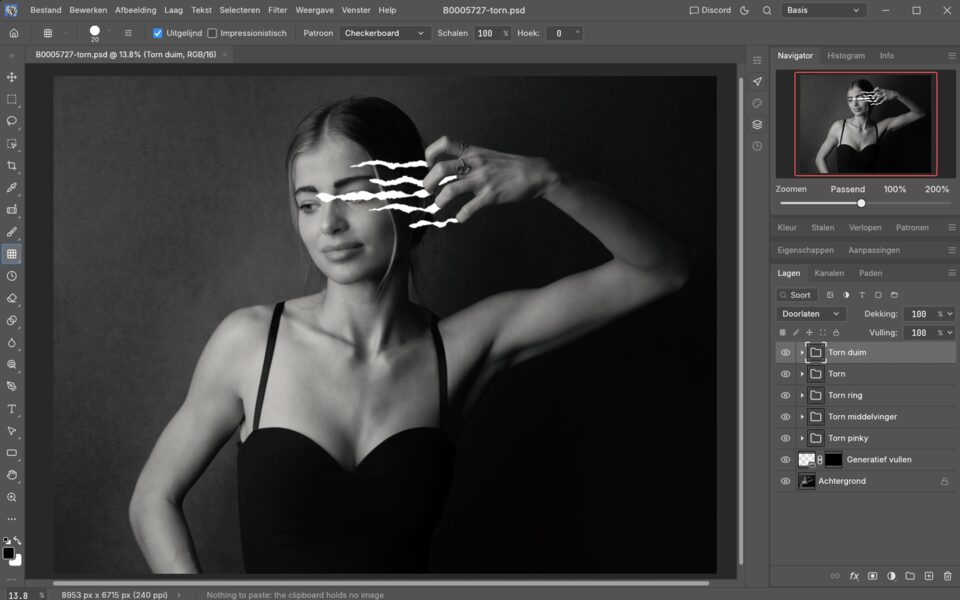Select the Zoom tool

[12, 497]
